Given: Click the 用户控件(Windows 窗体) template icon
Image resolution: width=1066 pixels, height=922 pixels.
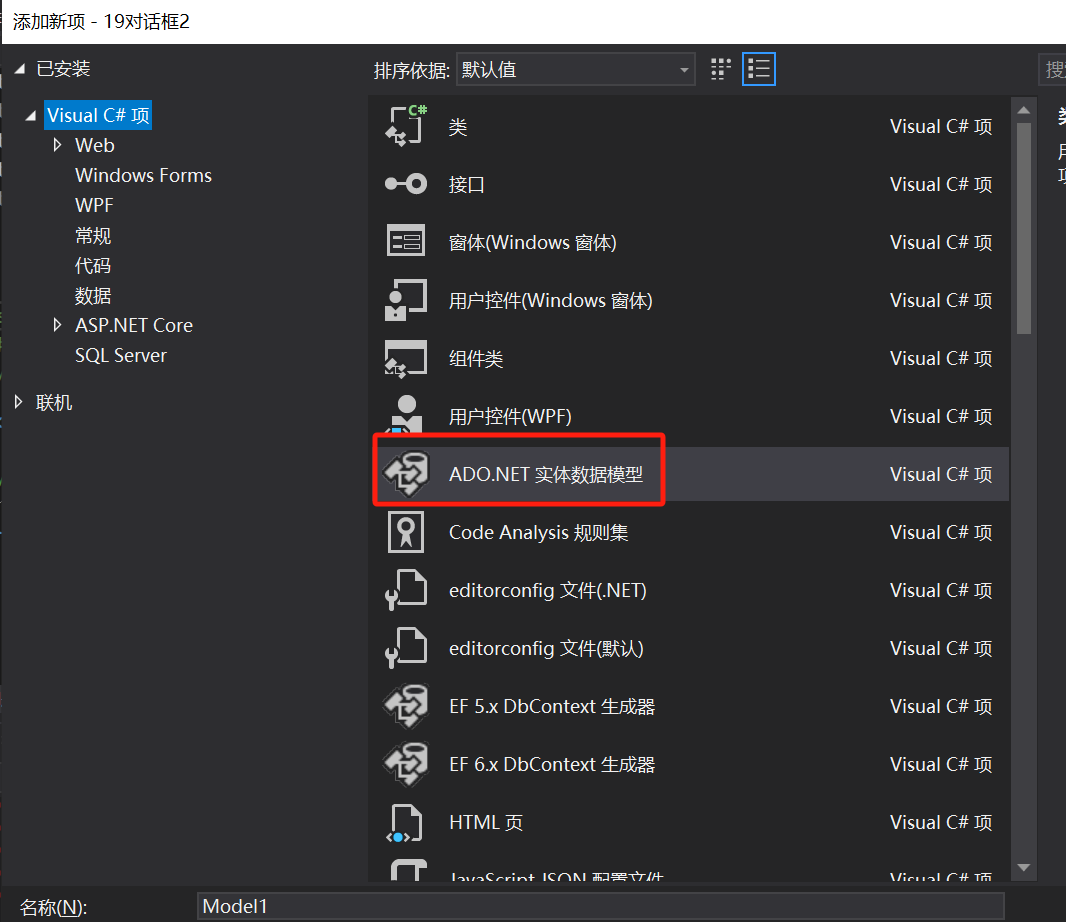Looking at the screenshot, I should 406,300.
